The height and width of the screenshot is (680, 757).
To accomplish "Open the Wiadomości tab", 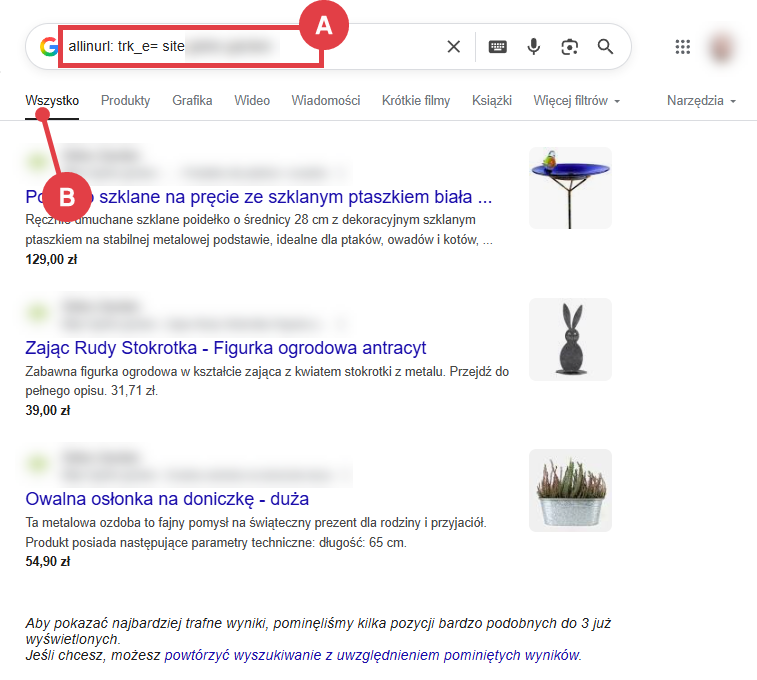I will click(325, 101).
